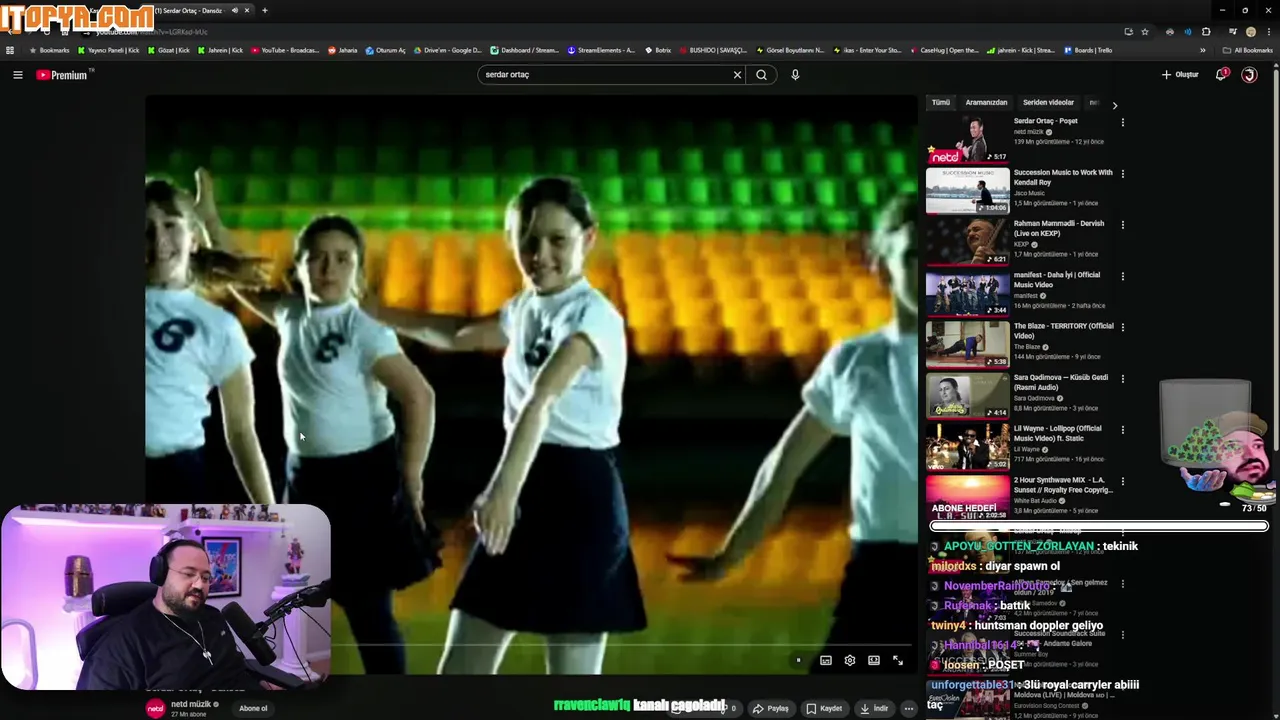
Task: Open the All Bookmarks folder
Action: coord(1248,50)
